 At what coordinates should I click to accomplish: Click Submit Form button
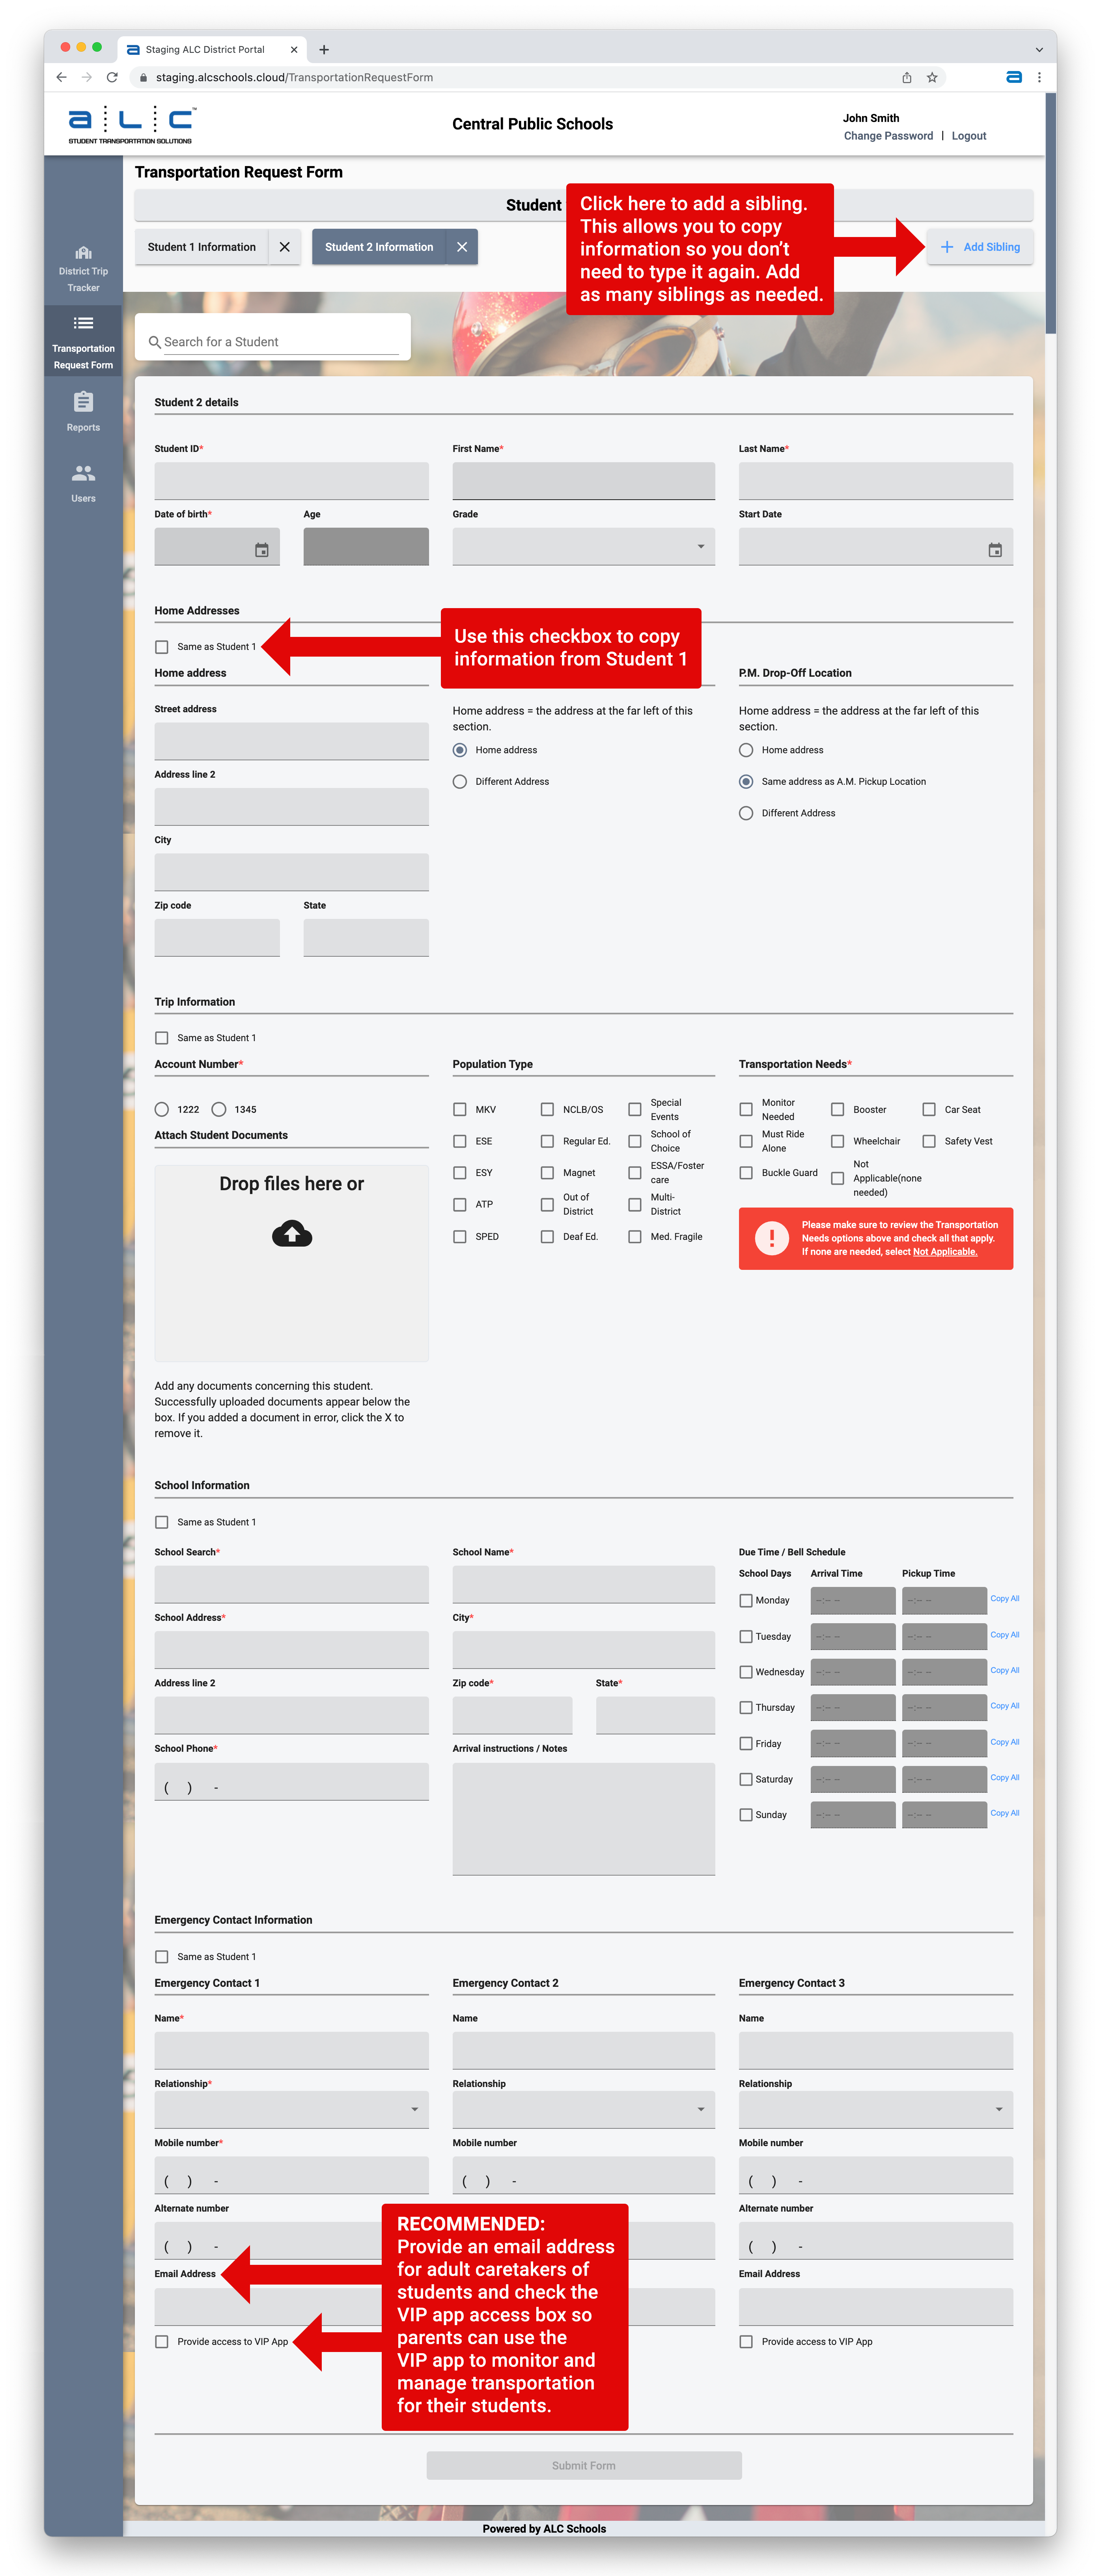(x=584, y=2466)
